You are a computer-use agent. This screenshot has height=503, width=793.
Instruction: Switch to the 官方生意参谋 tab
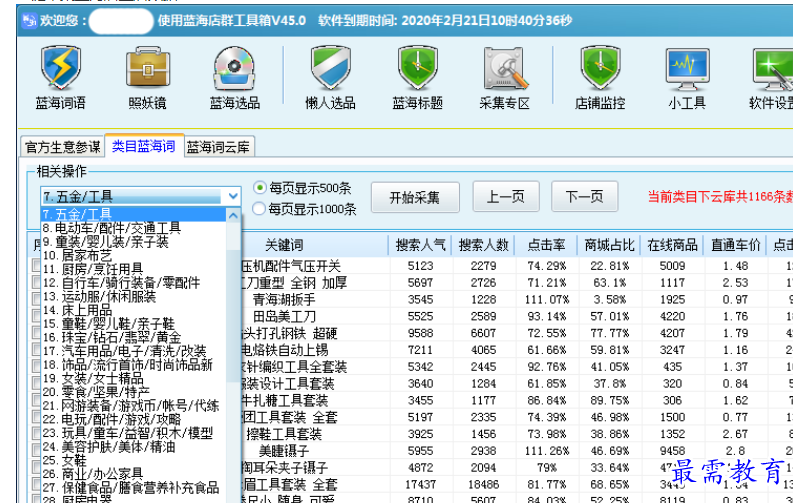[x=62, y=147]
